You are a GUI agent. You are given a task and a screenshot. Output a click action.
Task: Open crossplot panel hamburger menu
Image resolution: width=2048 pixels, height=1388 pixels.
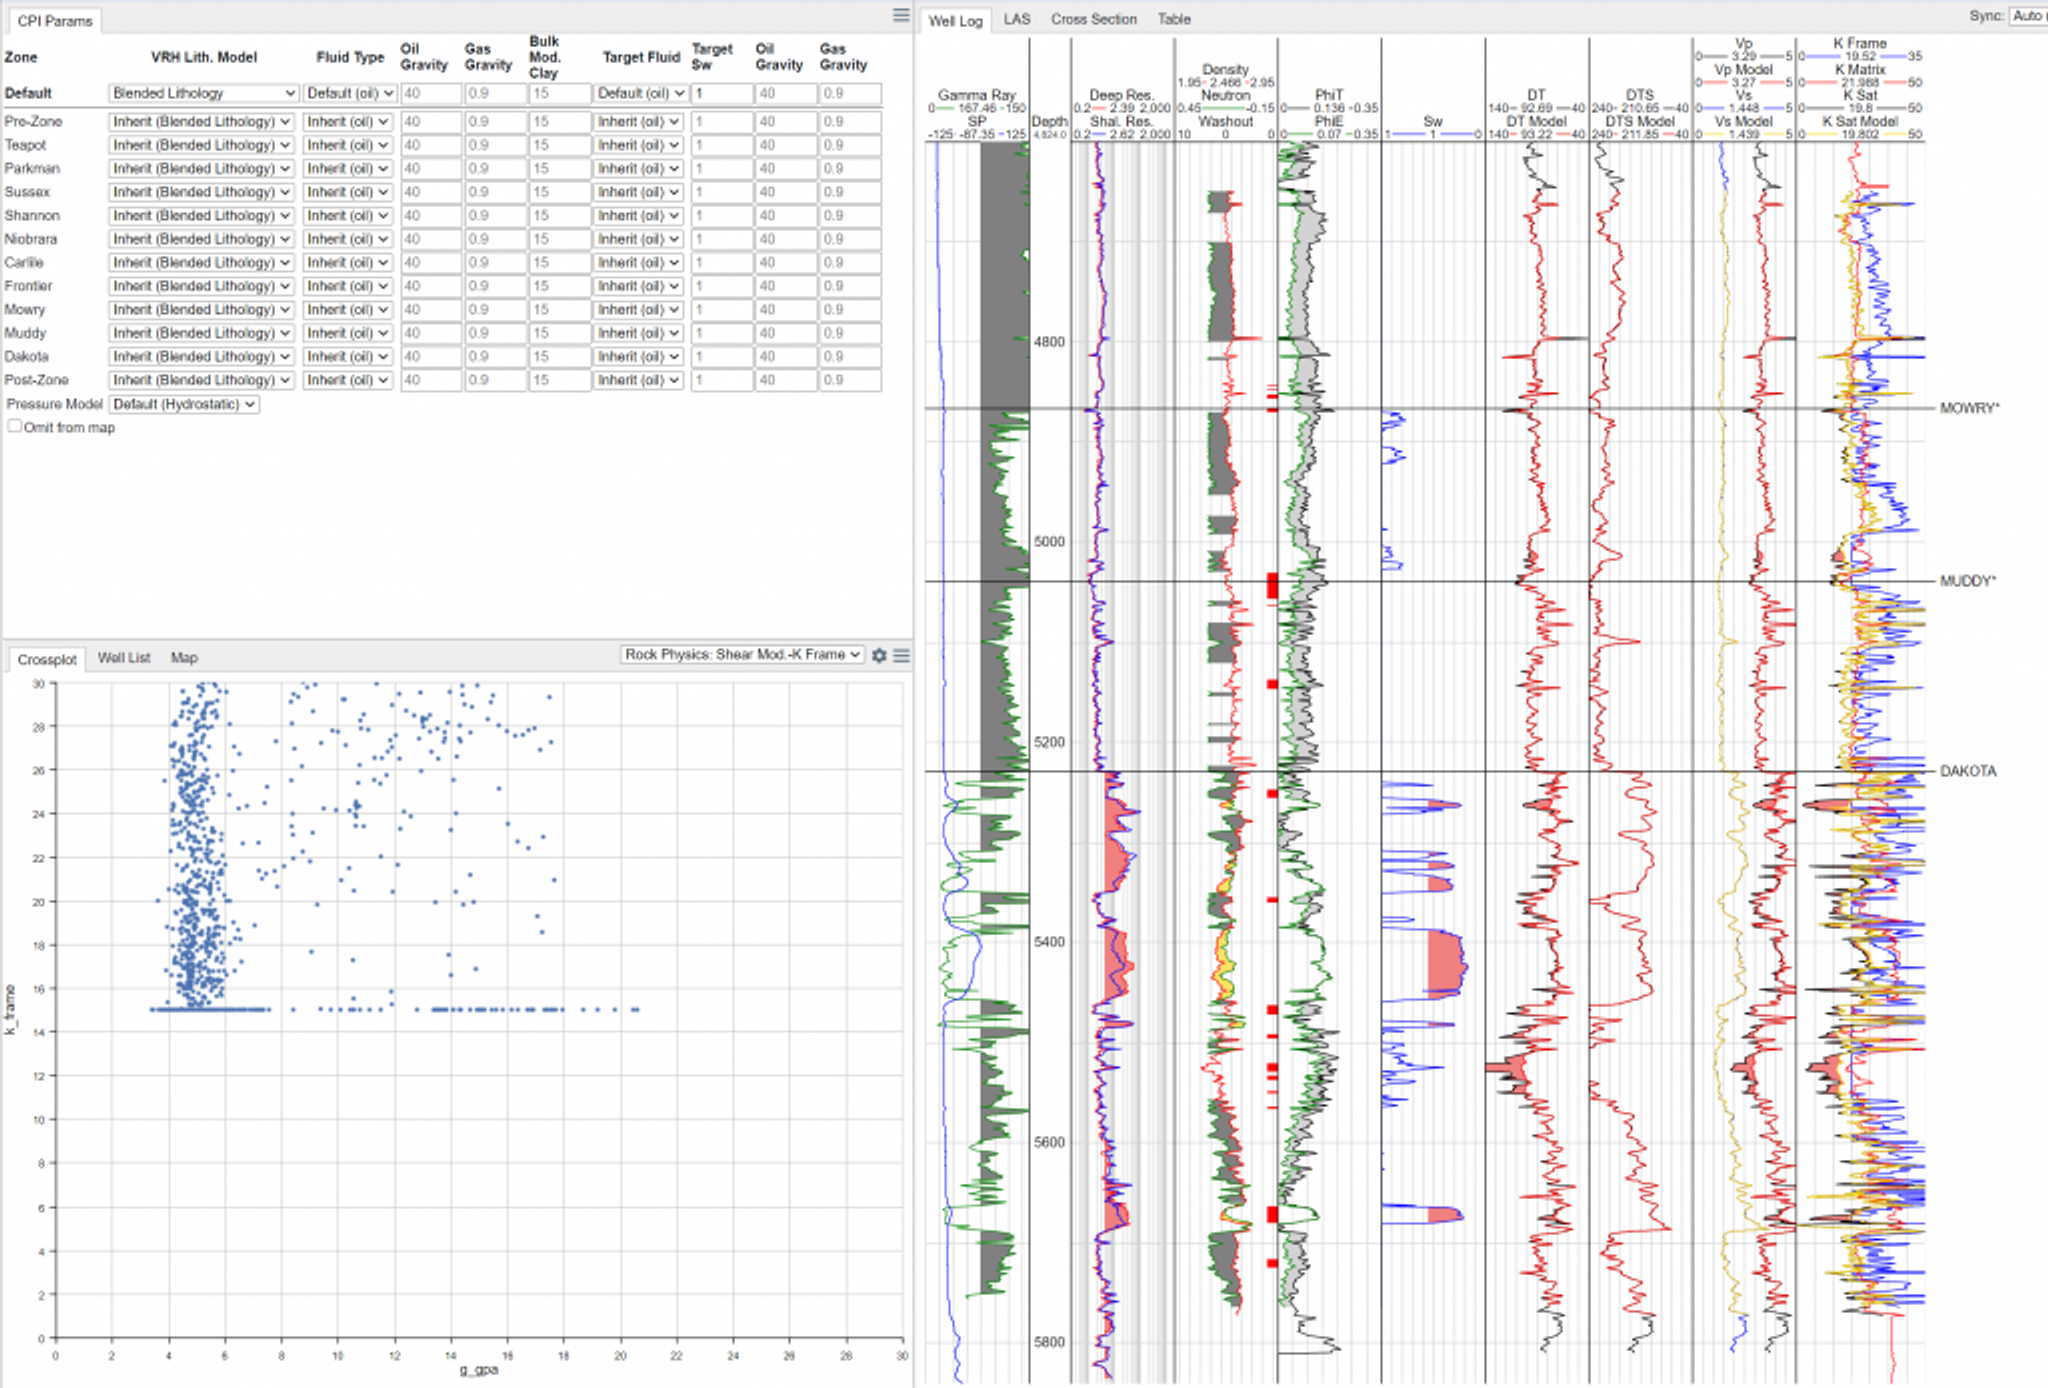tap(902, 656)
